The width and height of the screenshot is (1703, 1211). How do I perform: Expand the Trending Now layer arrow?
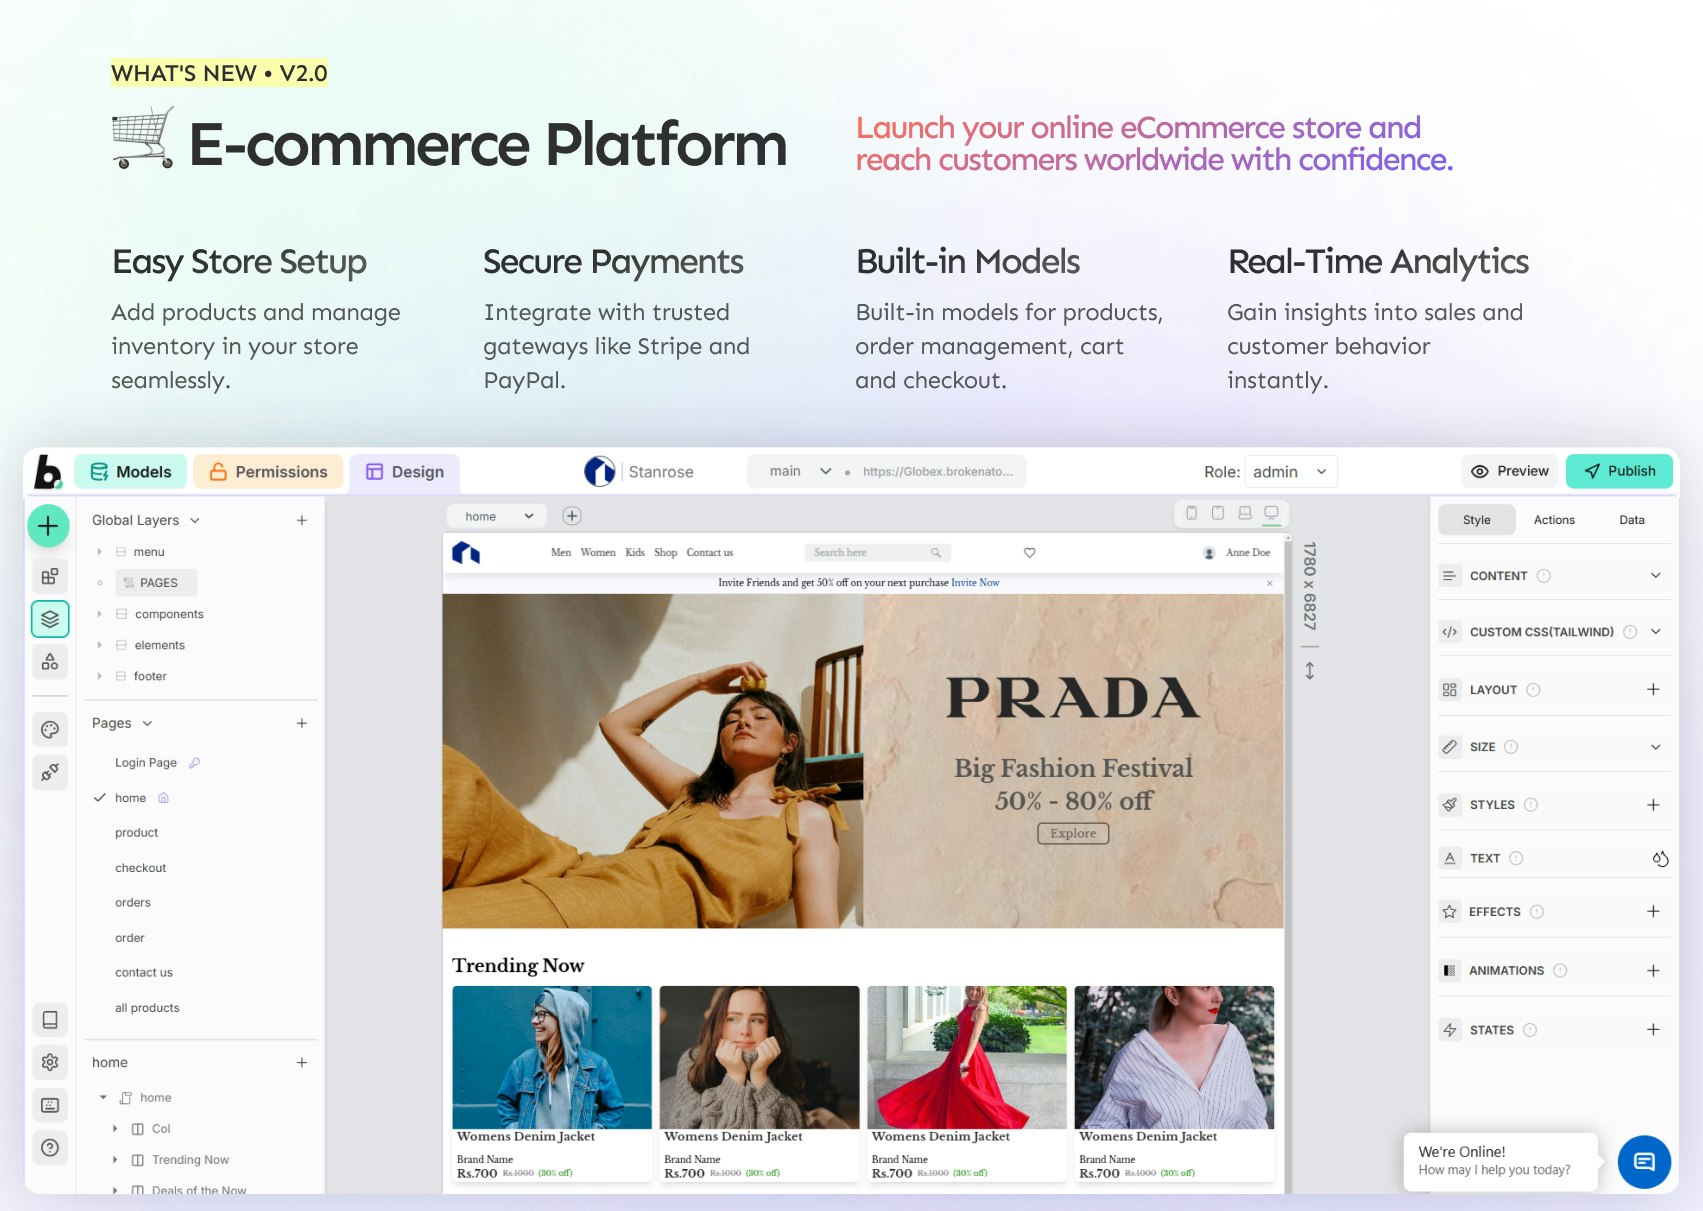click(x=116, y=1160)
